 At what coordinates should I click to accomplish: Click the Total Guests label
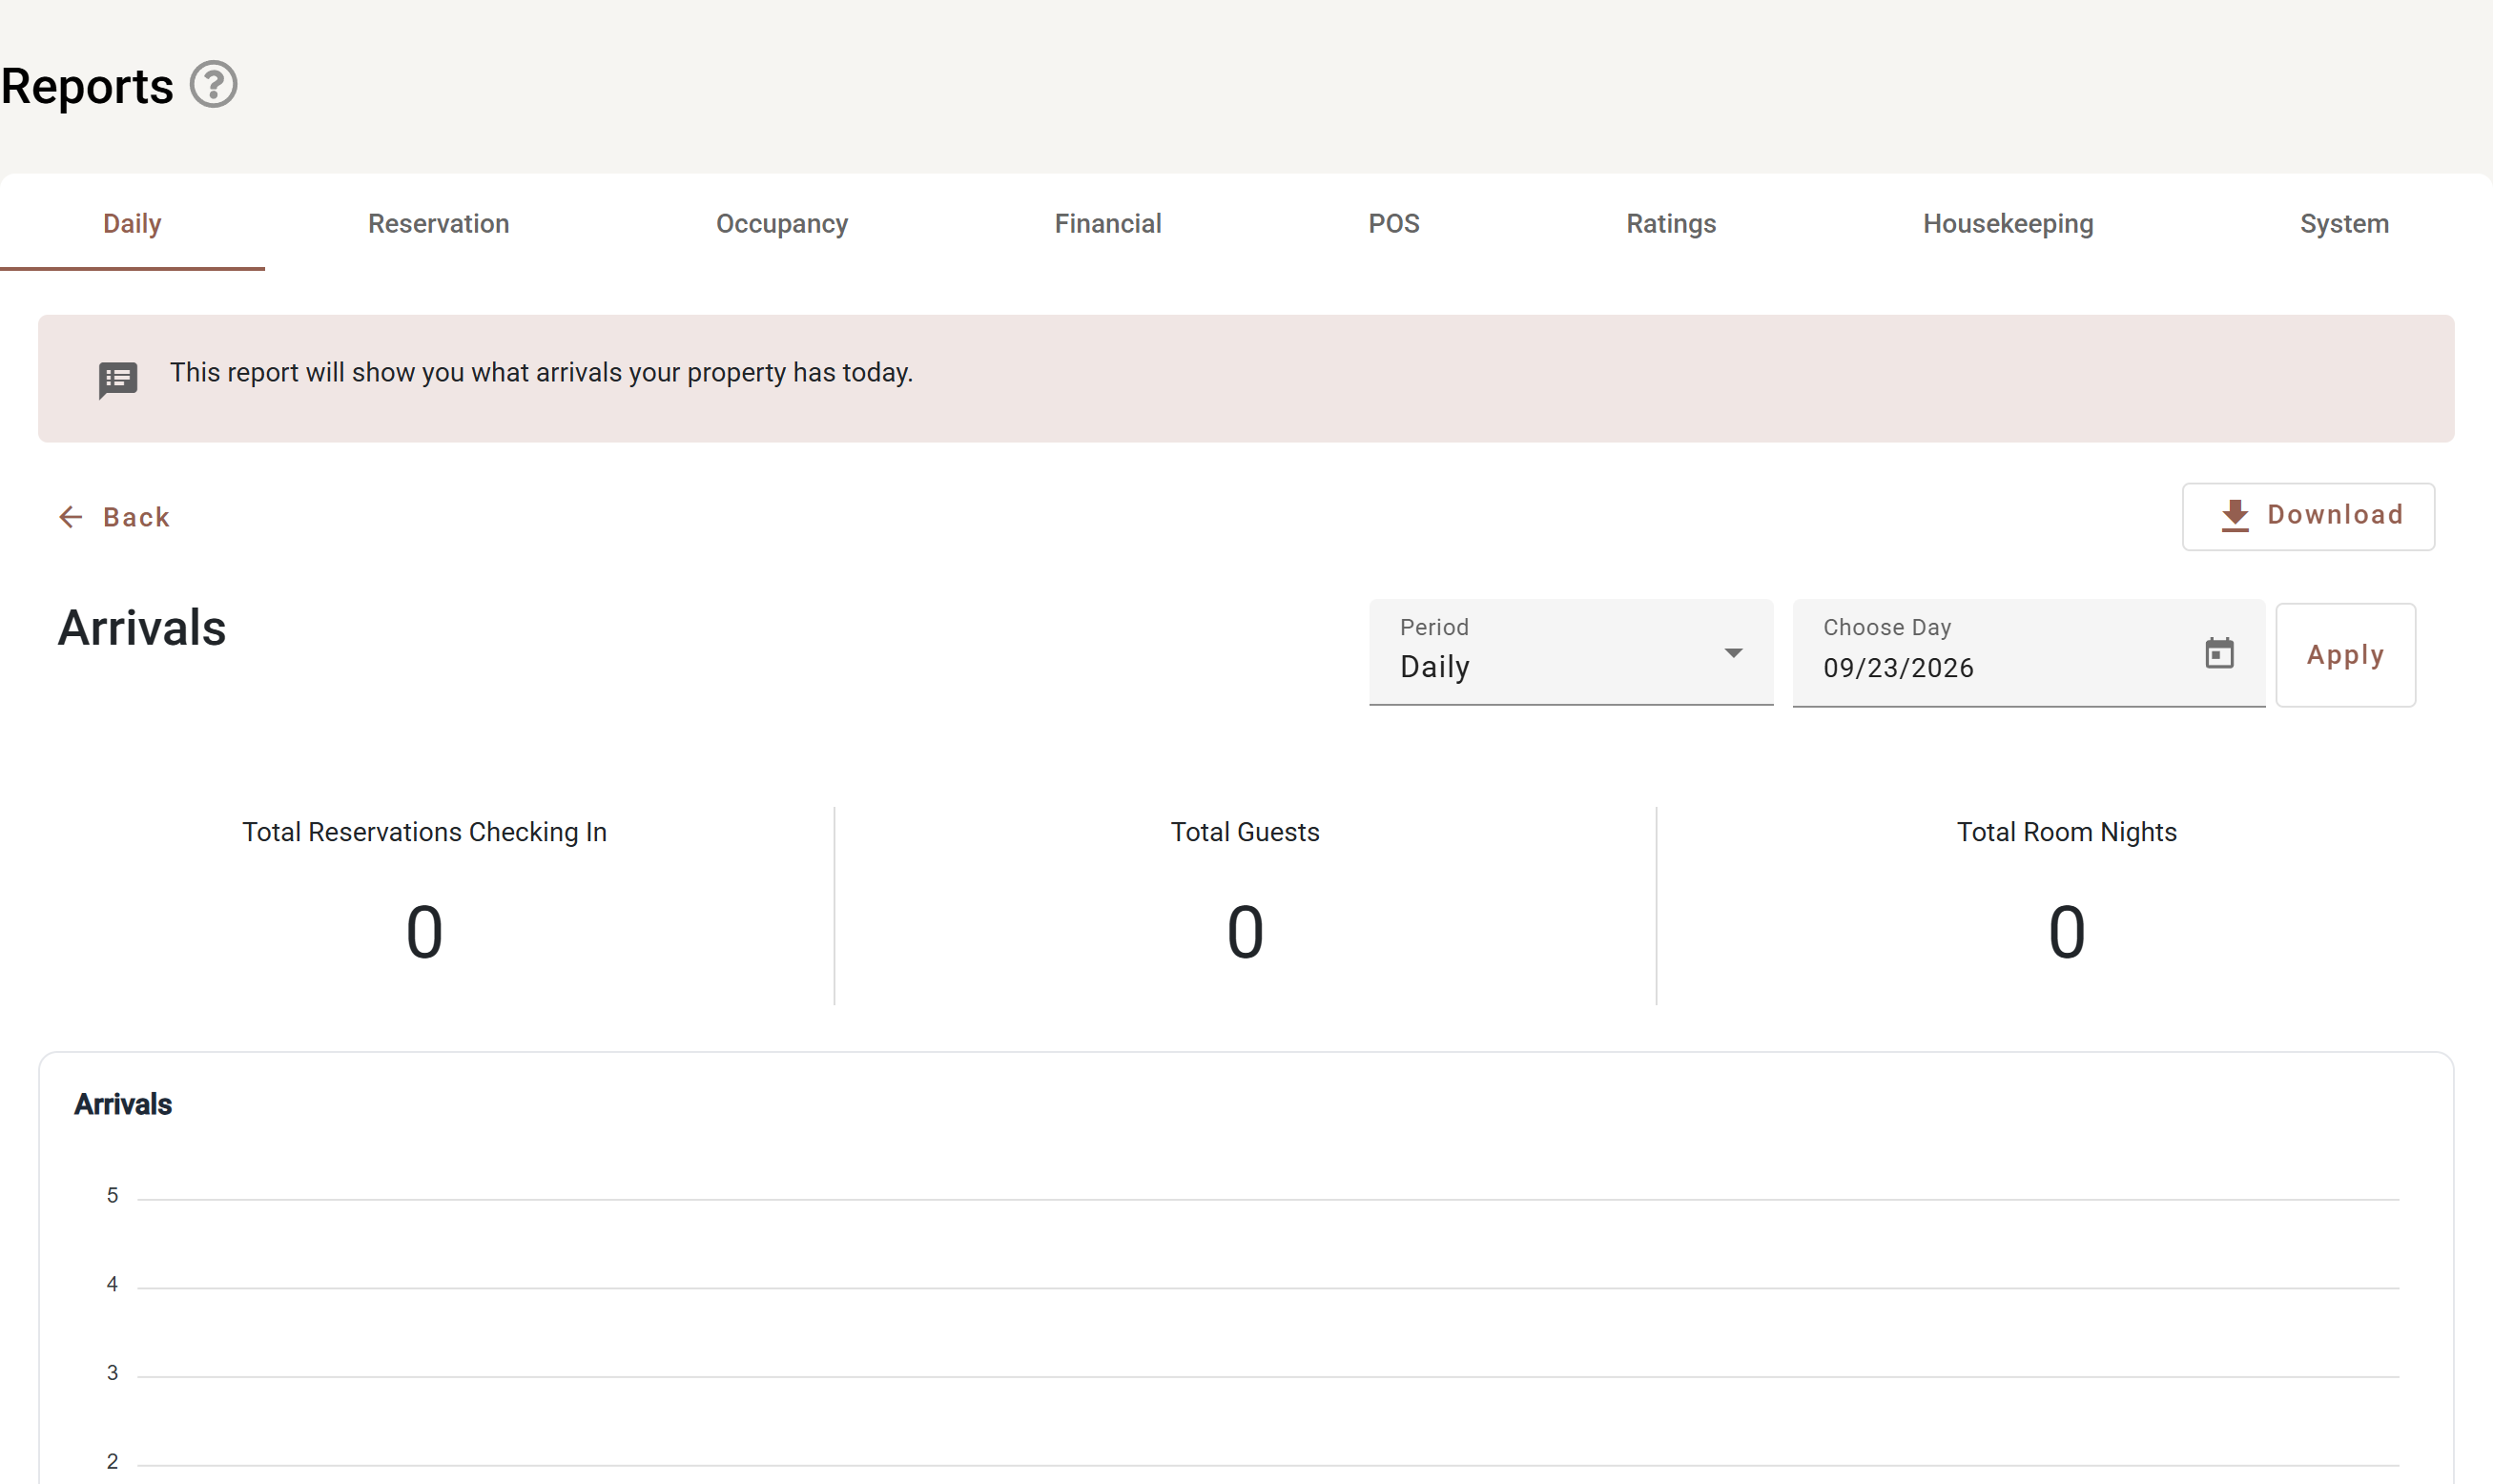(1245, 832)
